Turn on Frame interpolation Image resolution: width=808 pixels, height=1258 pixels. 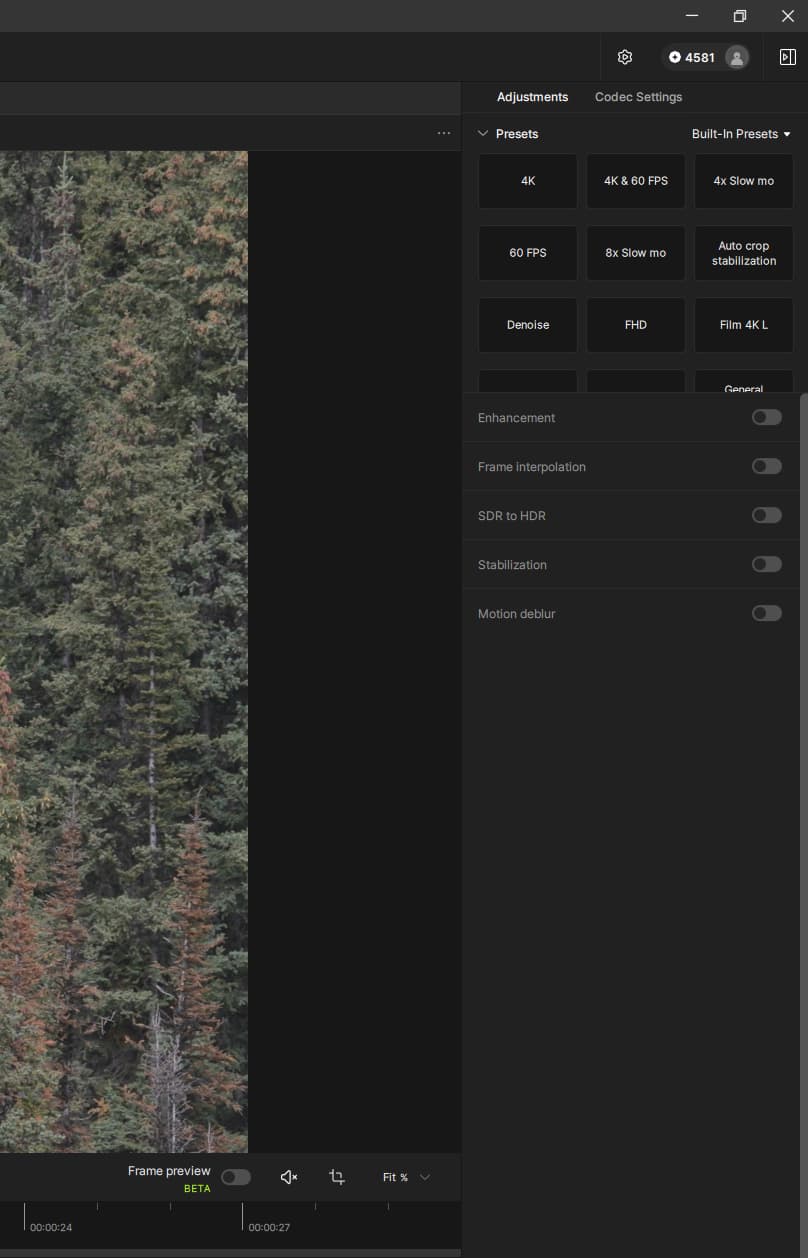(x=766, y=466)
